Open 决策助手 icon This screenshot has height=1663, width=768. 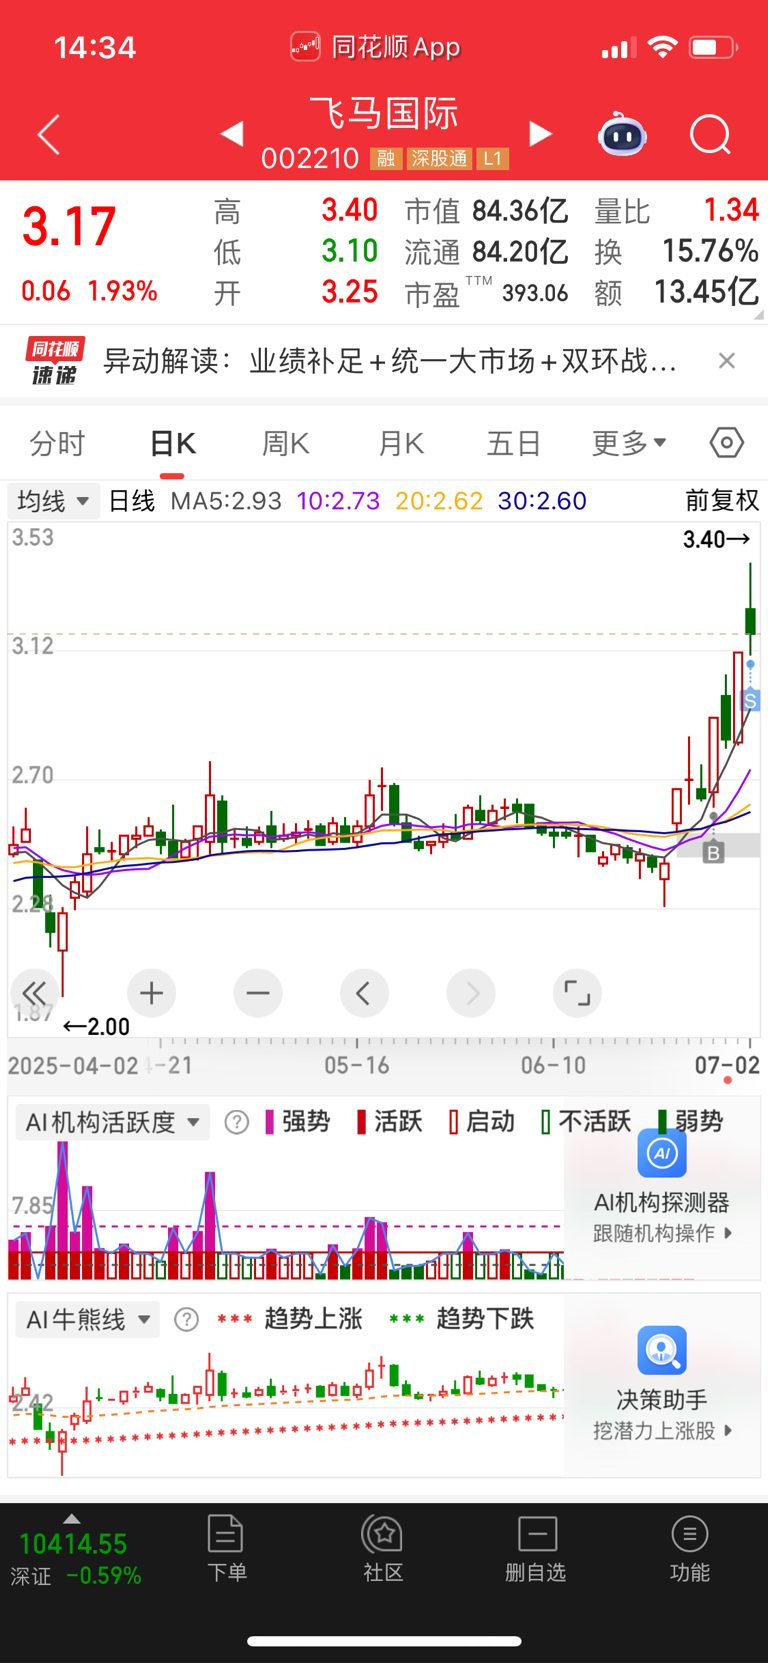click(x=662, y=1350)
